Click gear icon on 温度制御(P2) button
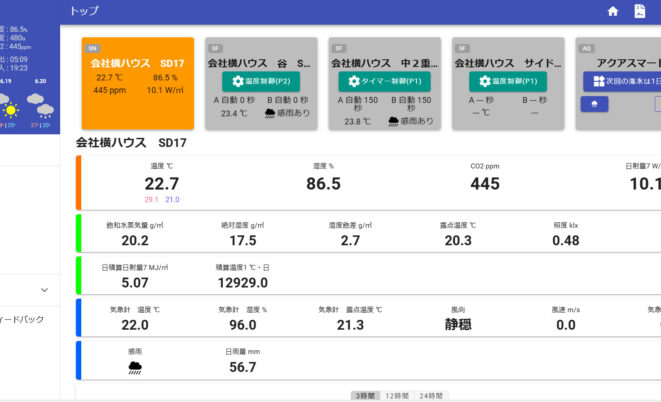This screenshot has width=661, height=402. pos(238,81)
